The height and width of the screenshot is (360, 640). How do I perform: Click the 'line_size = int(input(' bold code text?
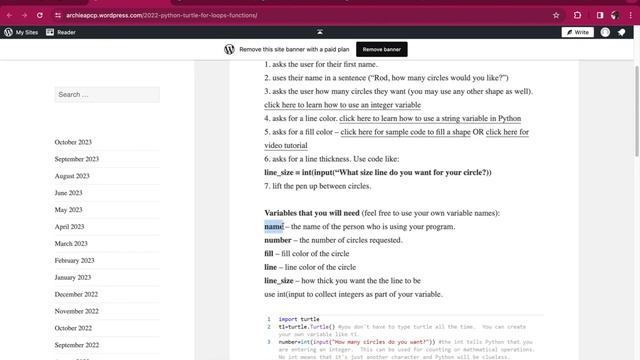(x=378, y=172)
